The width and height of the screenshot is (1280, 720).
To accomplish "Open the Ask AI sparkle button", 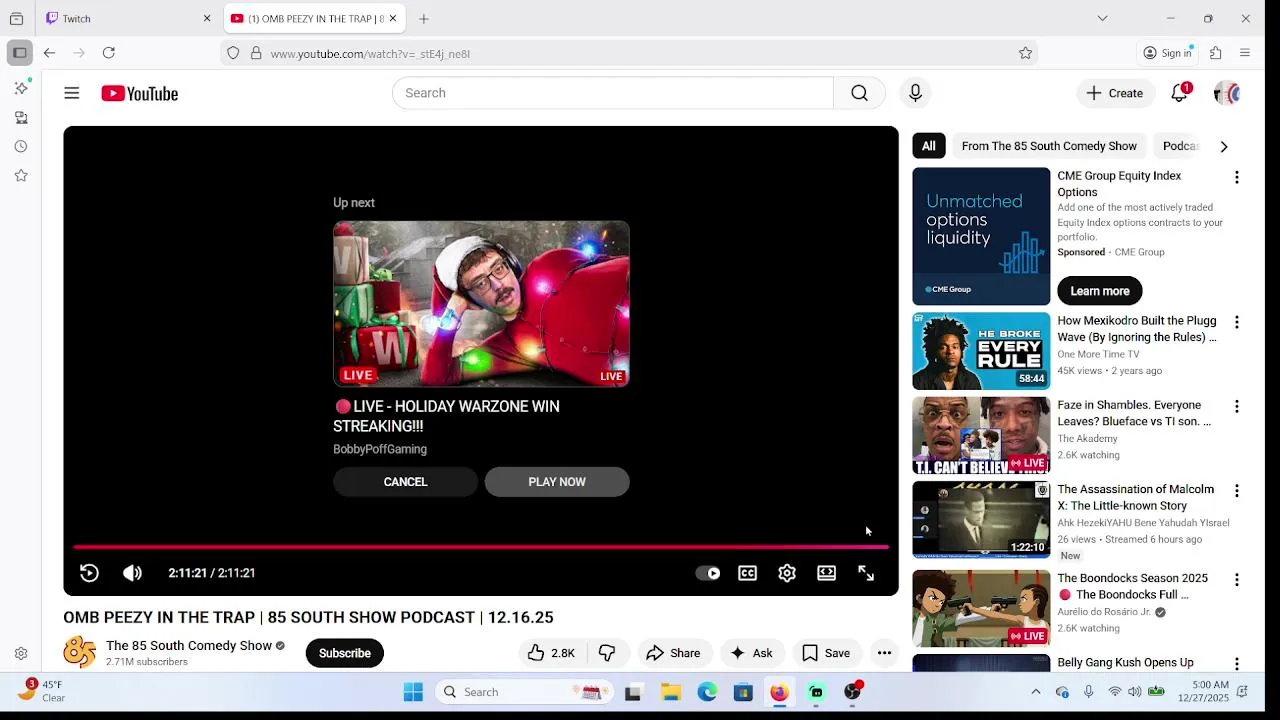I will click(x=751, y=653).
